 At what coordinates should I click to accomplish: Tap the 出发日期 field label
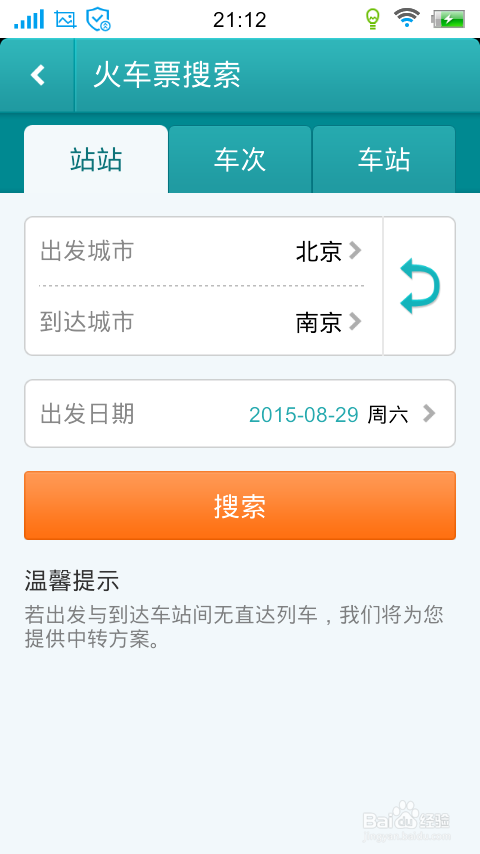tap(87, 414)
